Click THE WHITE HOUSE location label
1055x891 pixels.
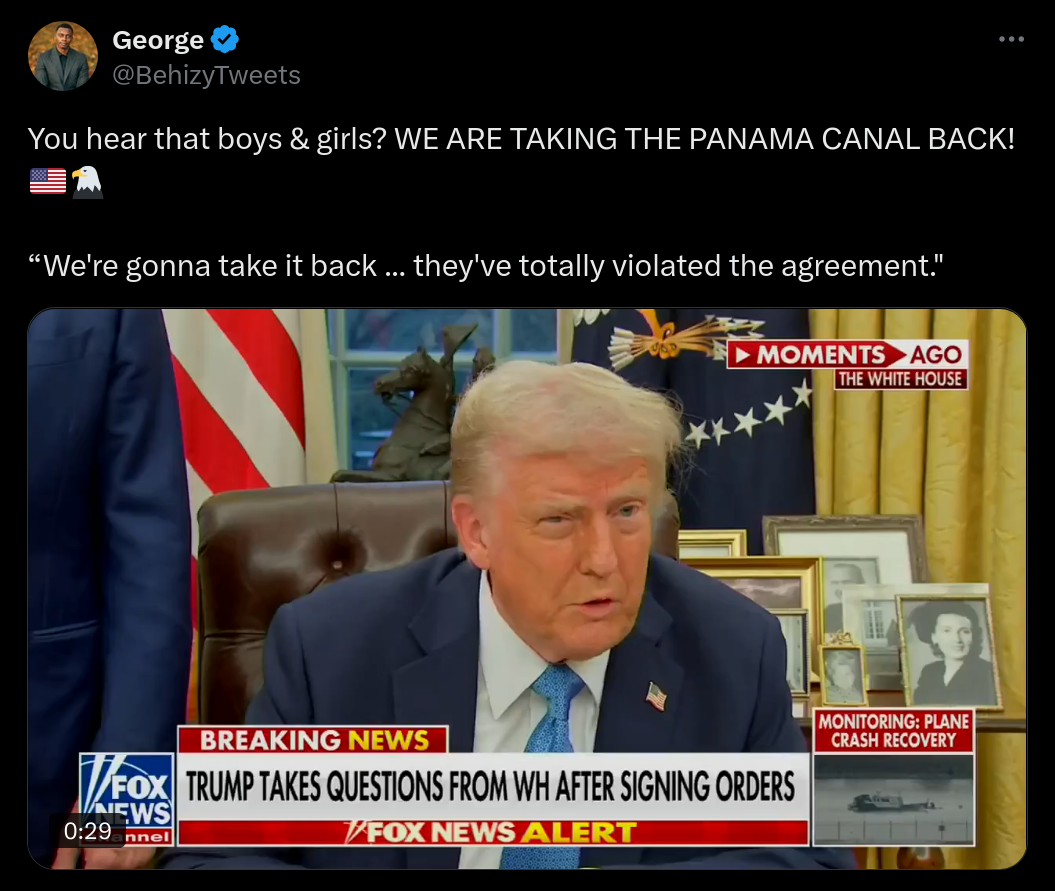[900, 379]
